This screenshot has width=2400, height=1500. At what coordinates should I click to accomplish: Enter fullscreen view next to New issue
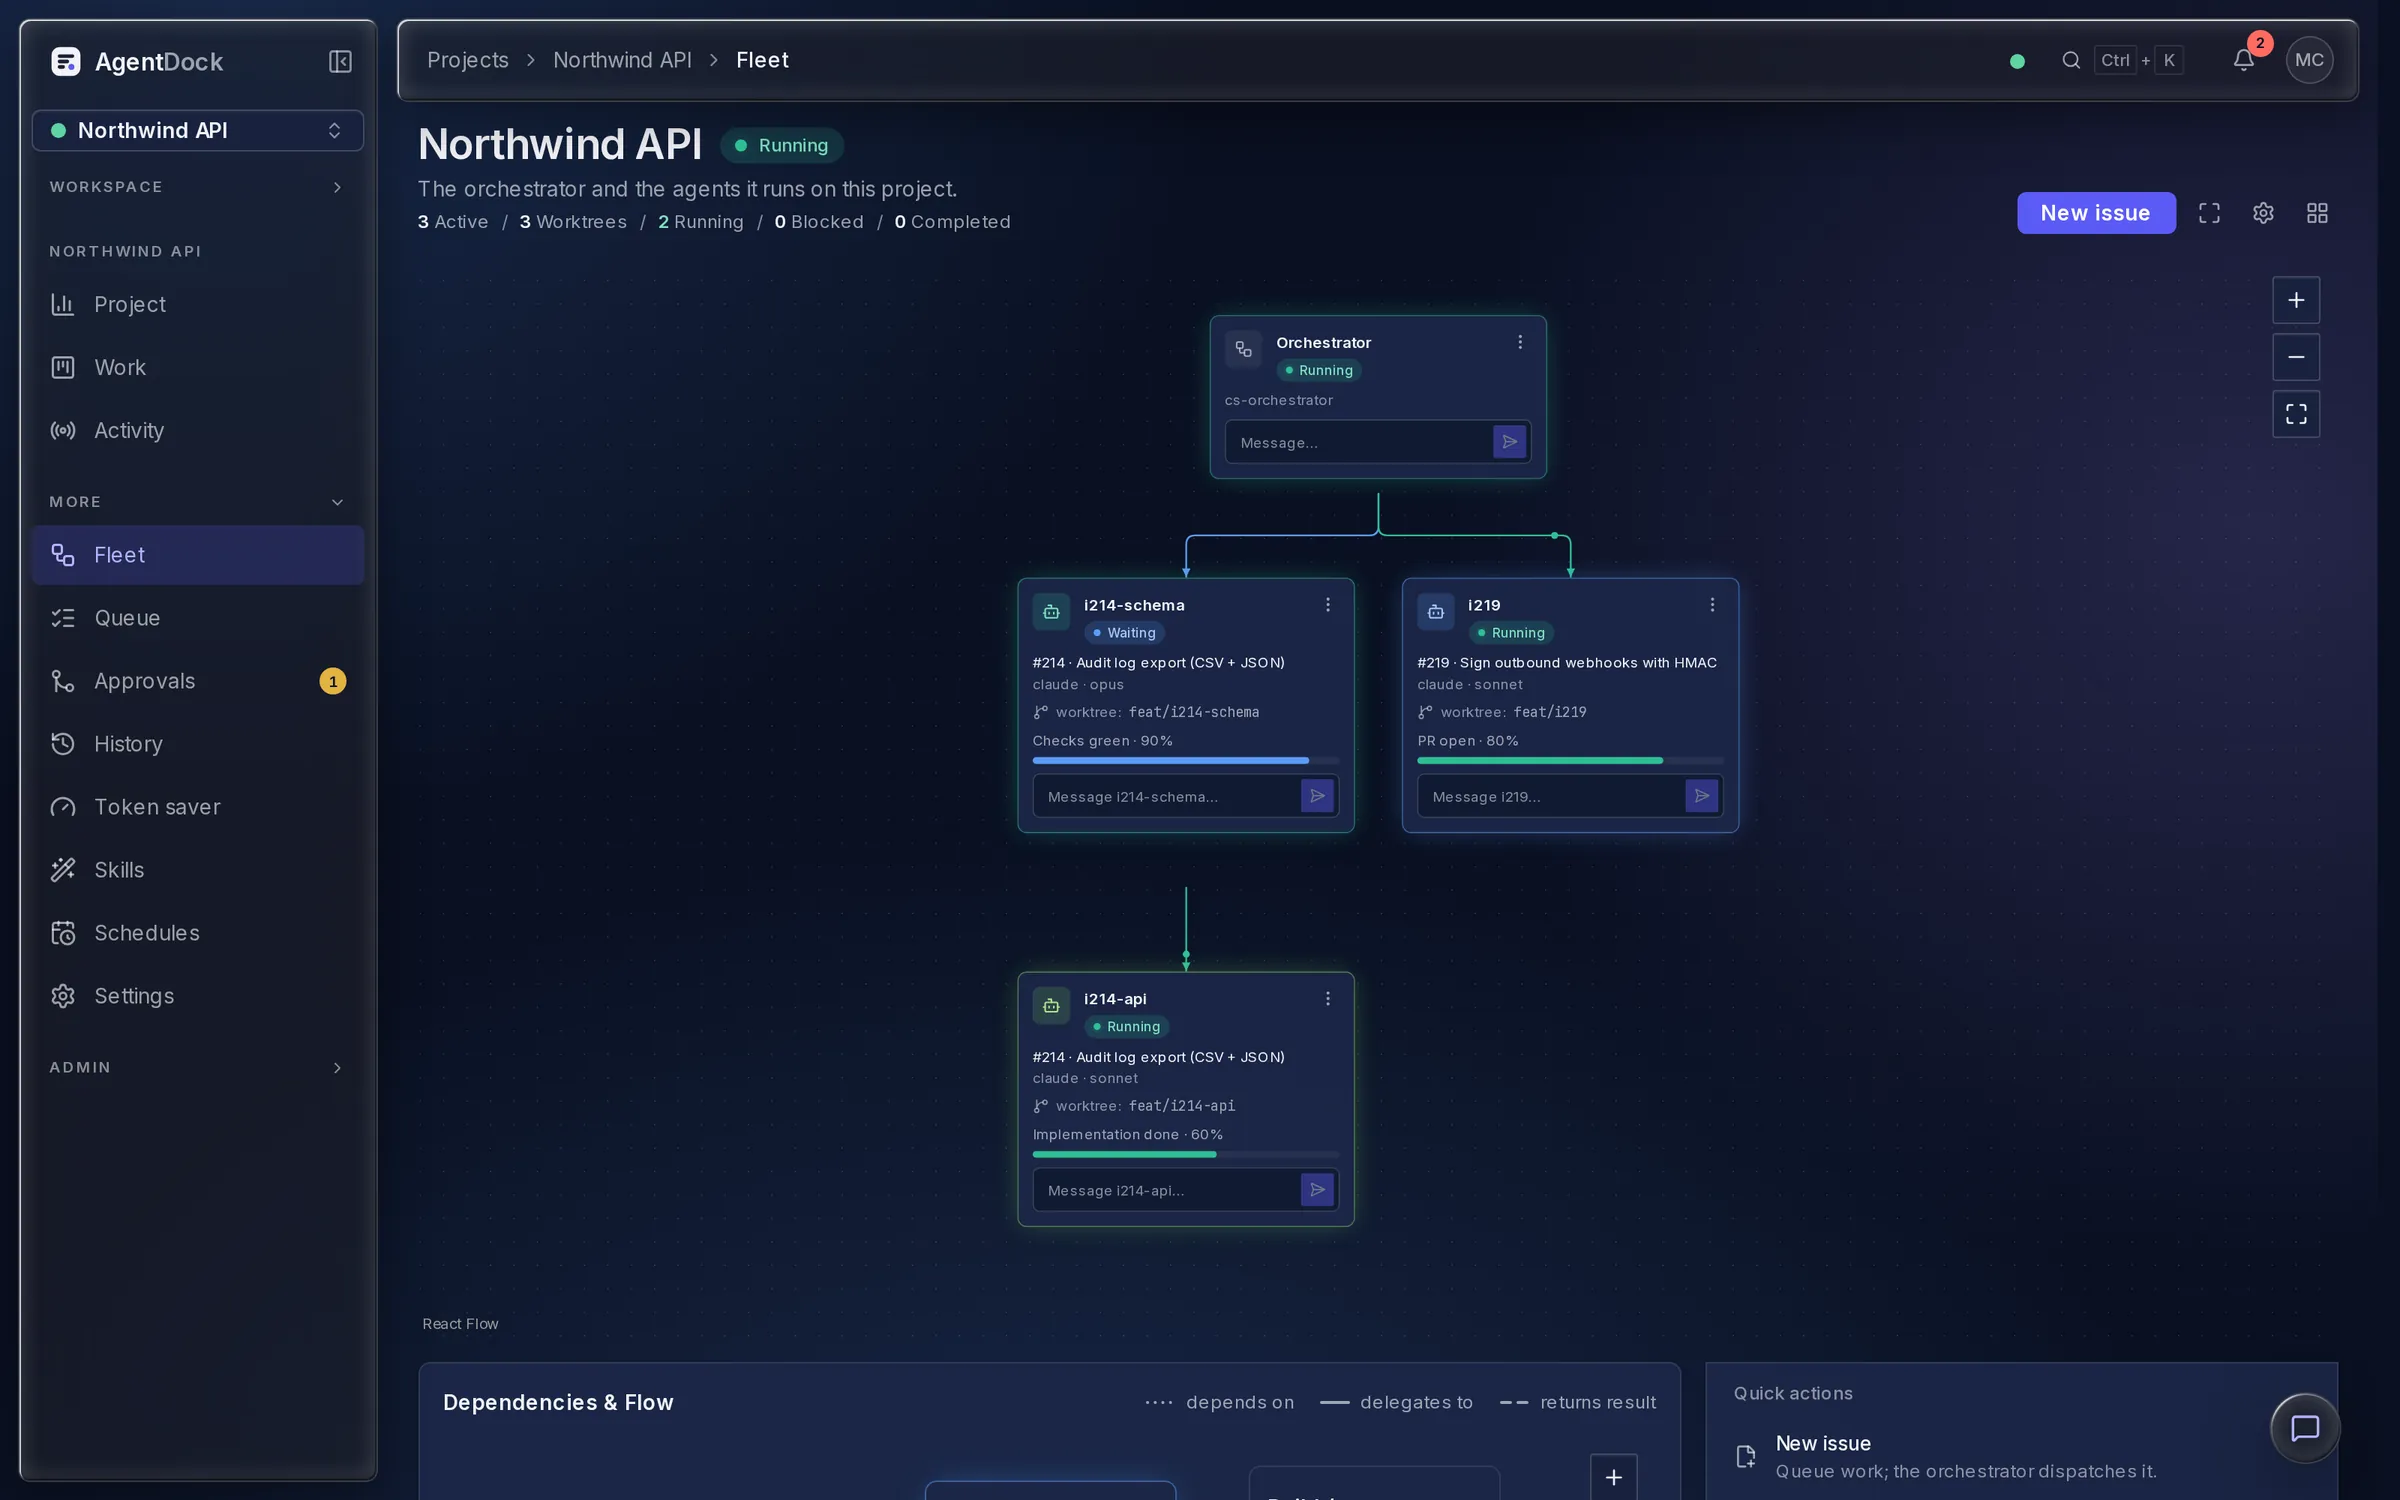coord(2209,213)
